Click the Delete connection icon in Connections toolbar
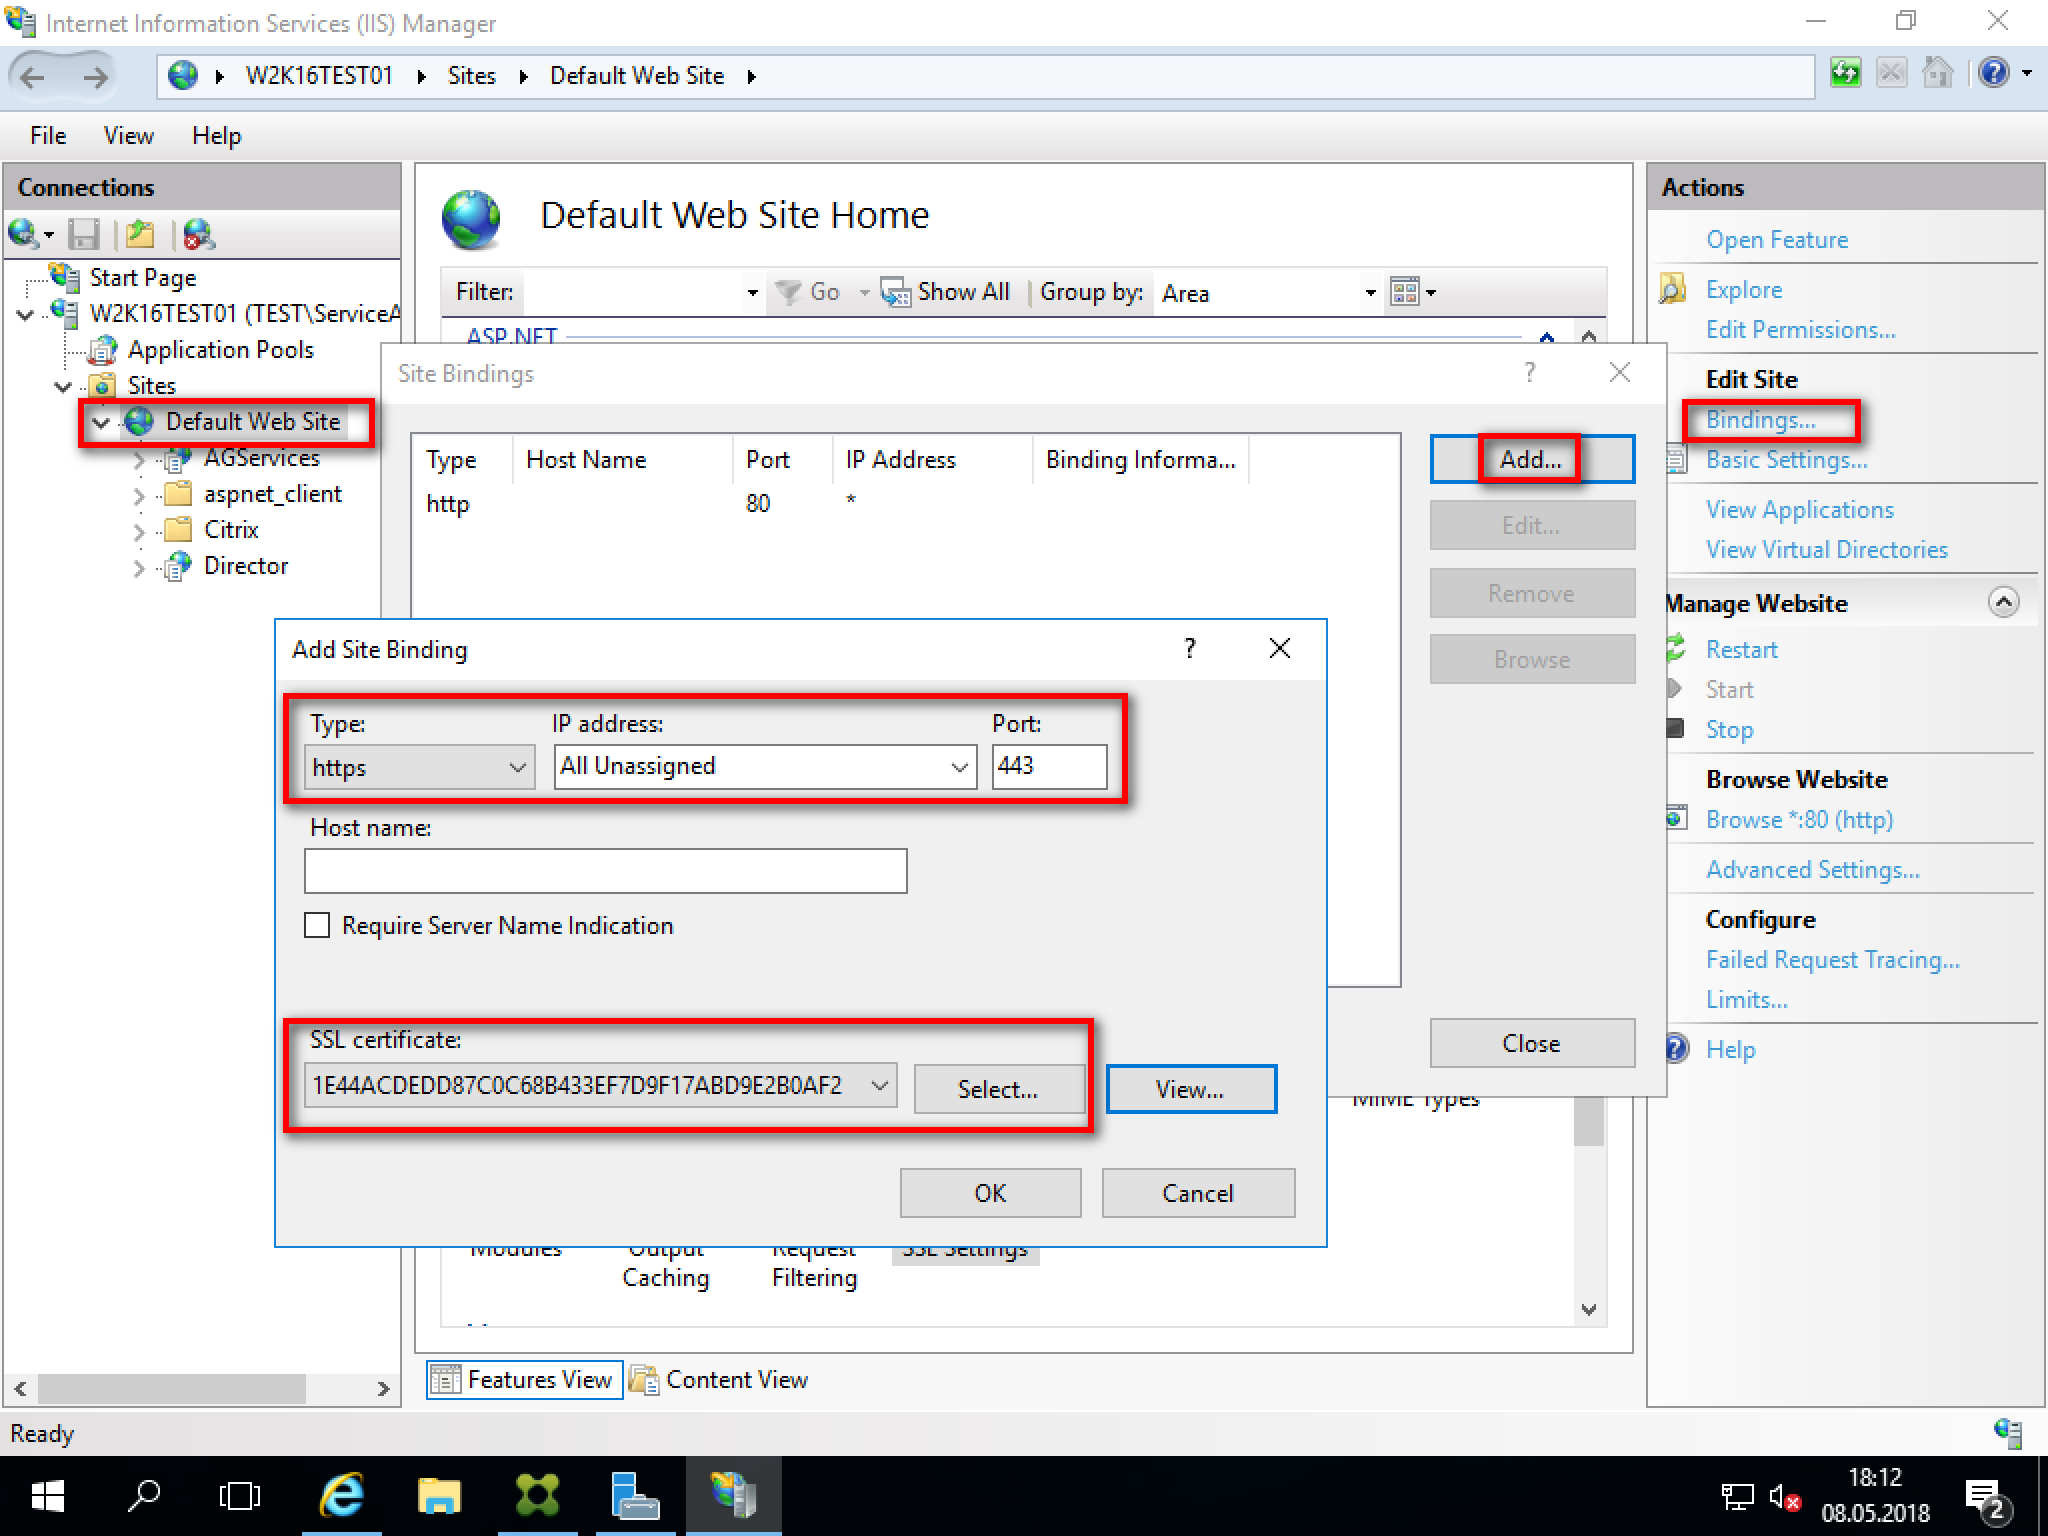The width and height of the screenshot is (2048, 1536). pos(198,234)
